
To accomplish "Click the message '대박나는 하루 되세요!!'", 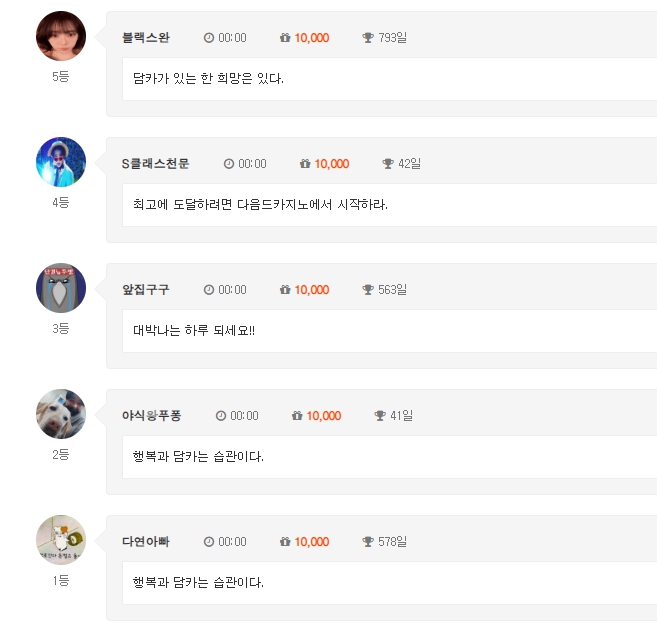I will (194, 330).
